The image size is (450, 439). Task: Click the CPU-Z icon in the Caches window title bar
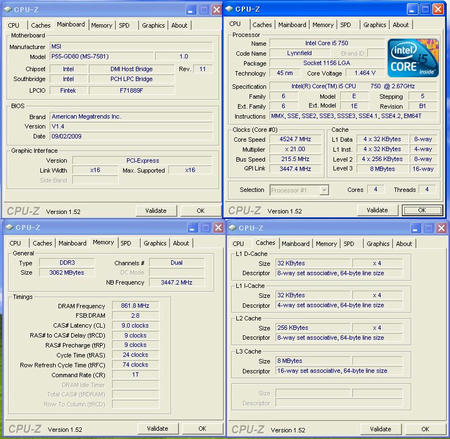[232, 228]
